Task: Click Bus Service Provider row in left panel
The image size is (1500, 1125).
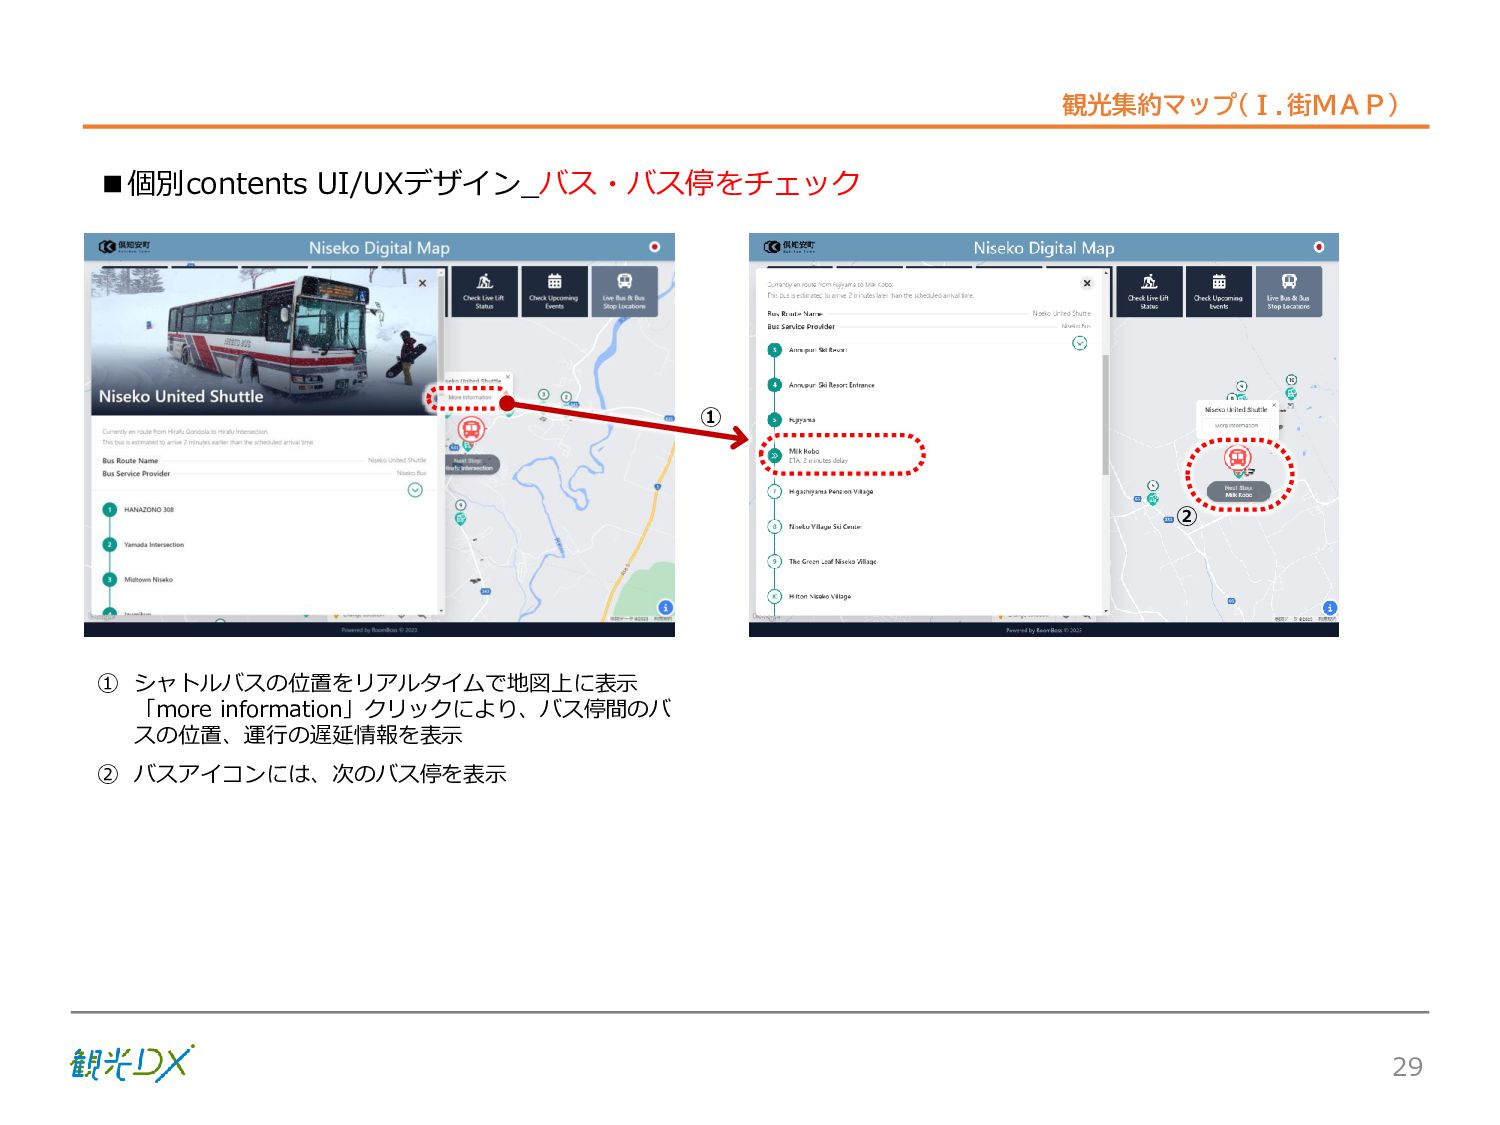Action: (264, 473)
